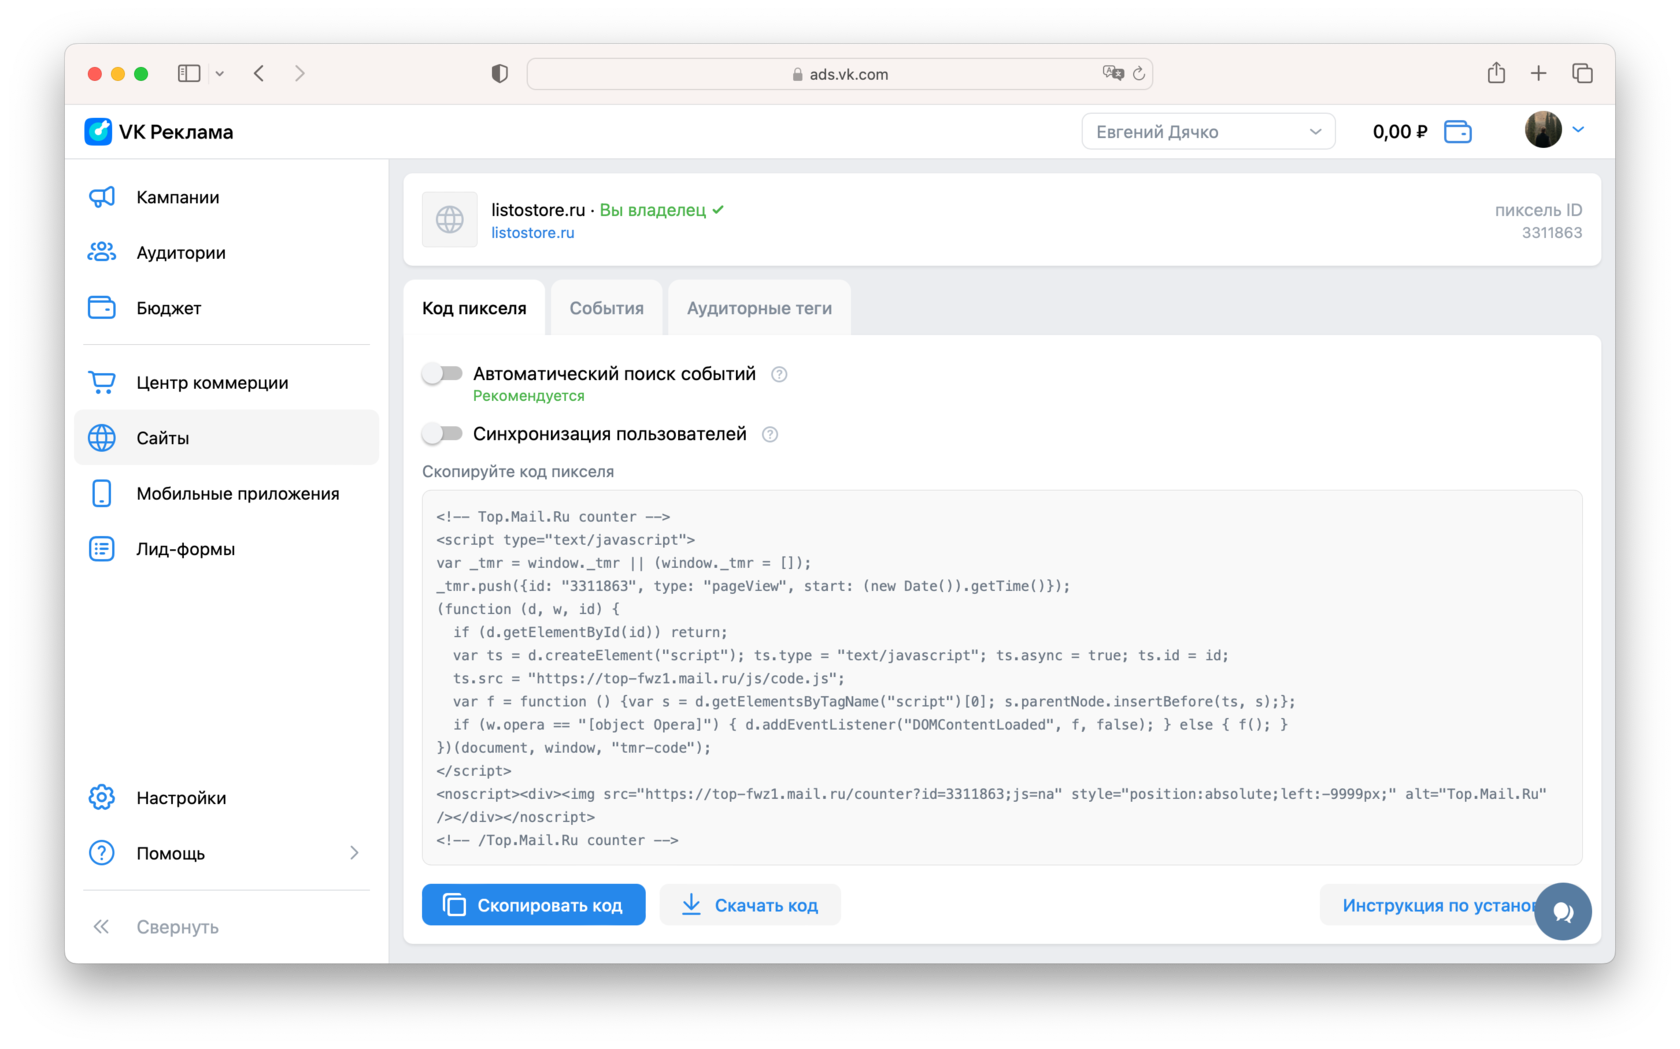Screen dimensions: 1680x1049
Task: Click the privacy shield icon
Action: coord(499,73)
